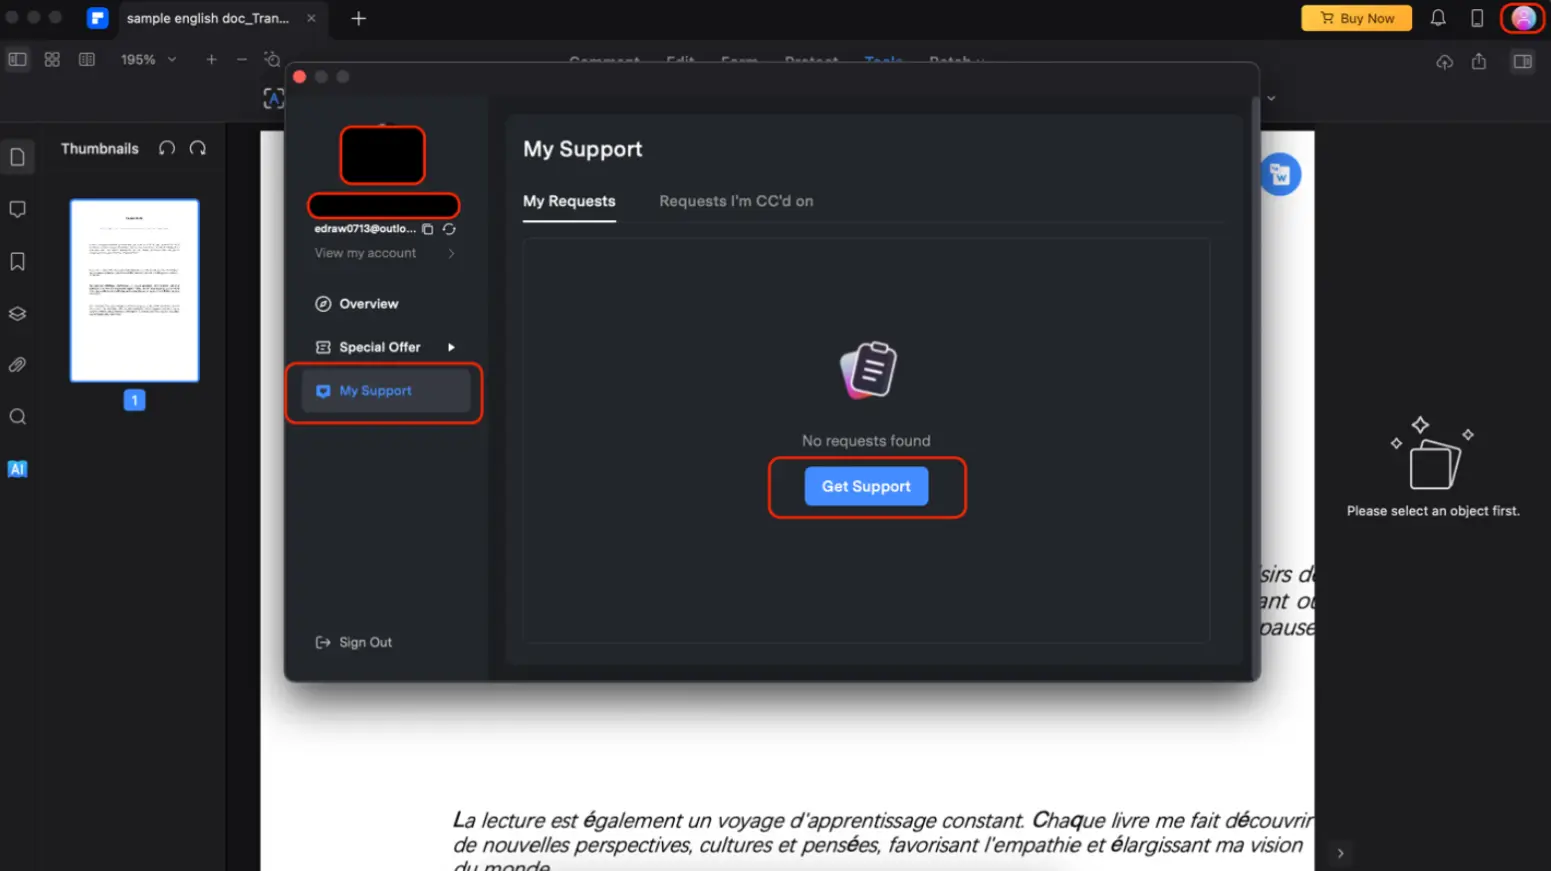This screenshot has height=871, width=1551.
Task: Toggle grid page view mode
Action: coord(52,59)
